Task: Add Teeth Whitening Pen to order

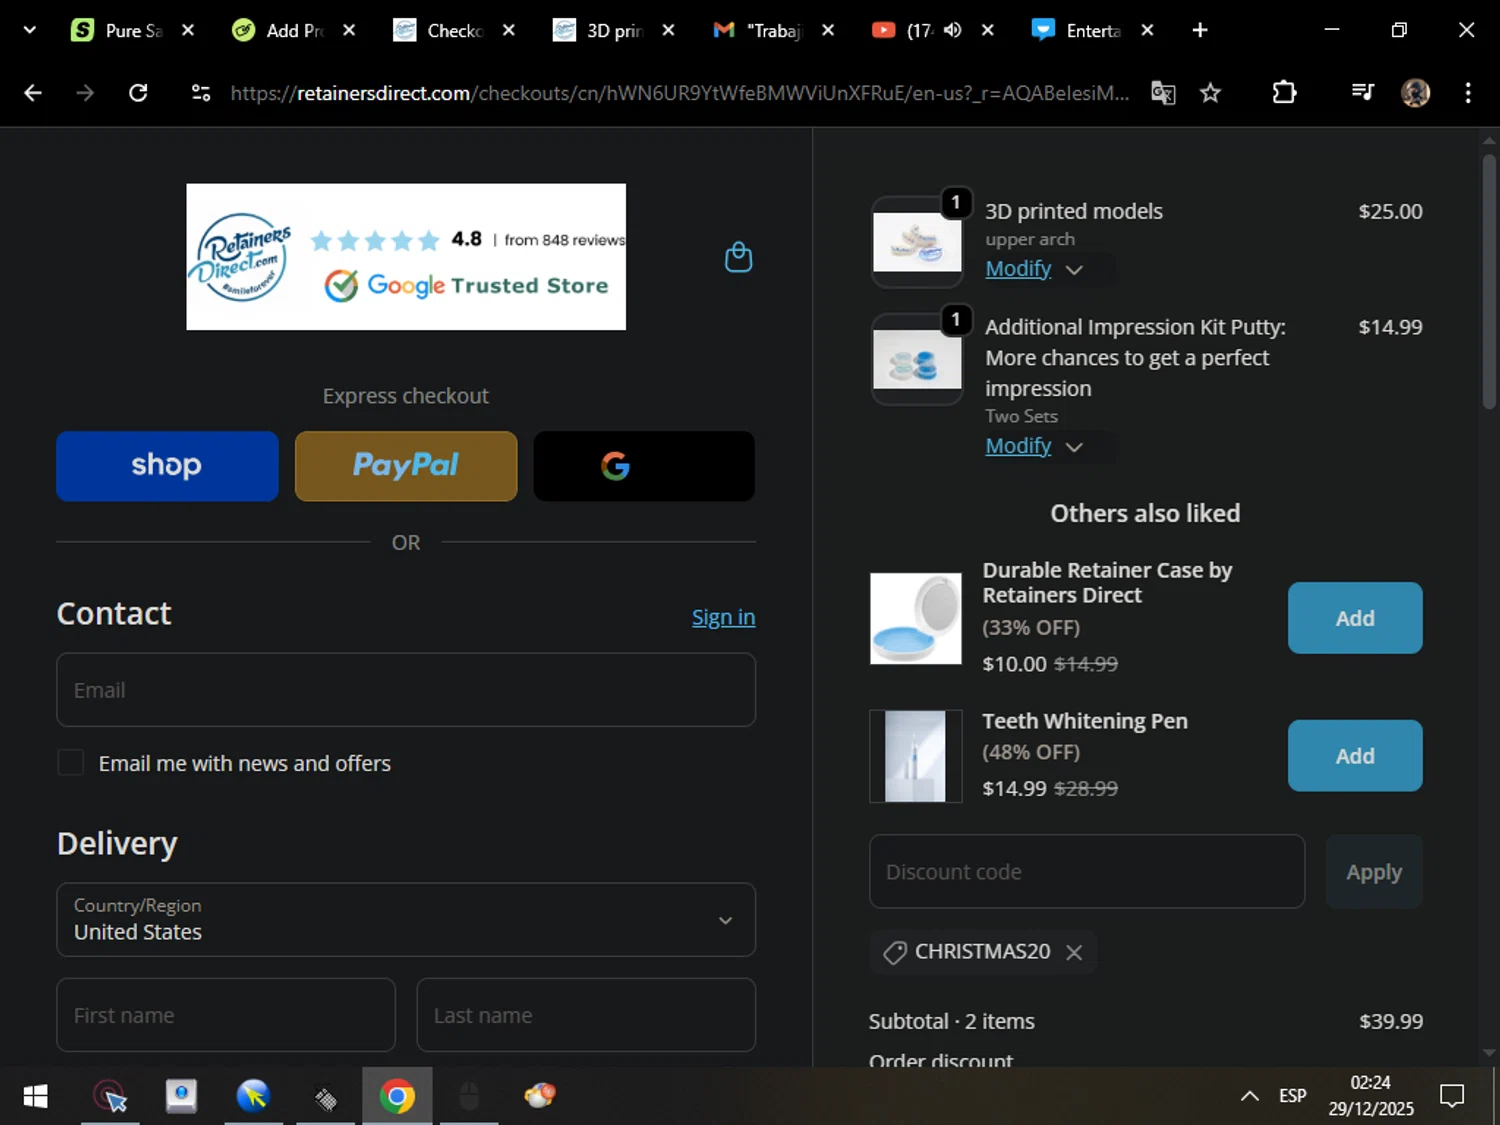Action: click(1355, 756)
